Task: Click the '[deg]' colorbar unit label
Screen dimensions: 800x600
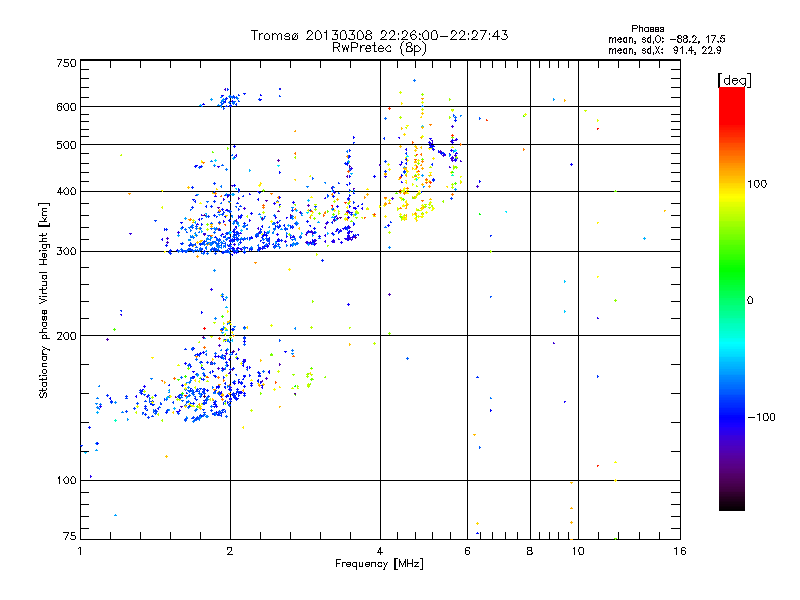Action: tap(734, 80)
